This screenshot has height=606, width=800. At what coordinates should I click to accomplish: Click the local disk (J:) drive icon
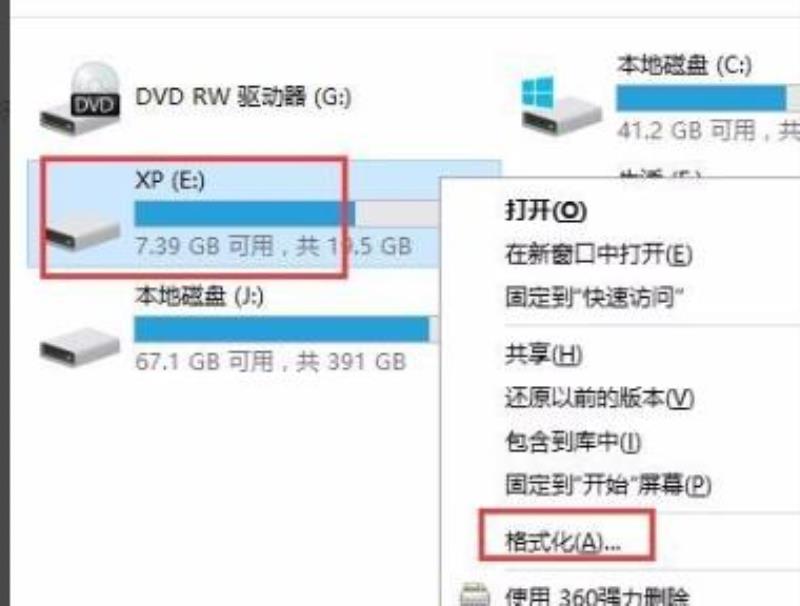pos(80,346)
